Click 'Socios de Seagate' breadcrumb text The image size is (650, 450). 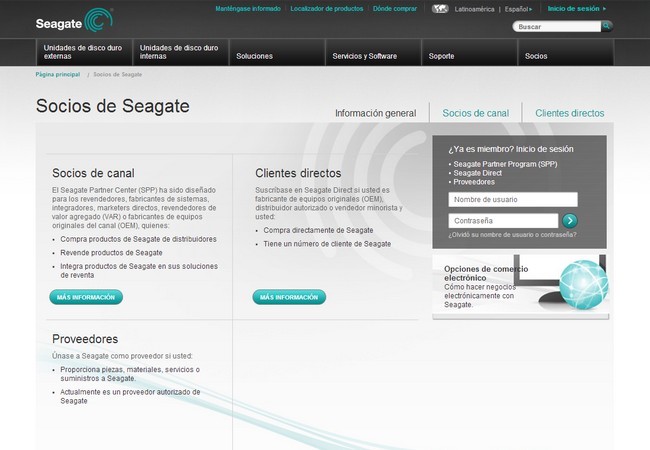[x=117, y=75]
